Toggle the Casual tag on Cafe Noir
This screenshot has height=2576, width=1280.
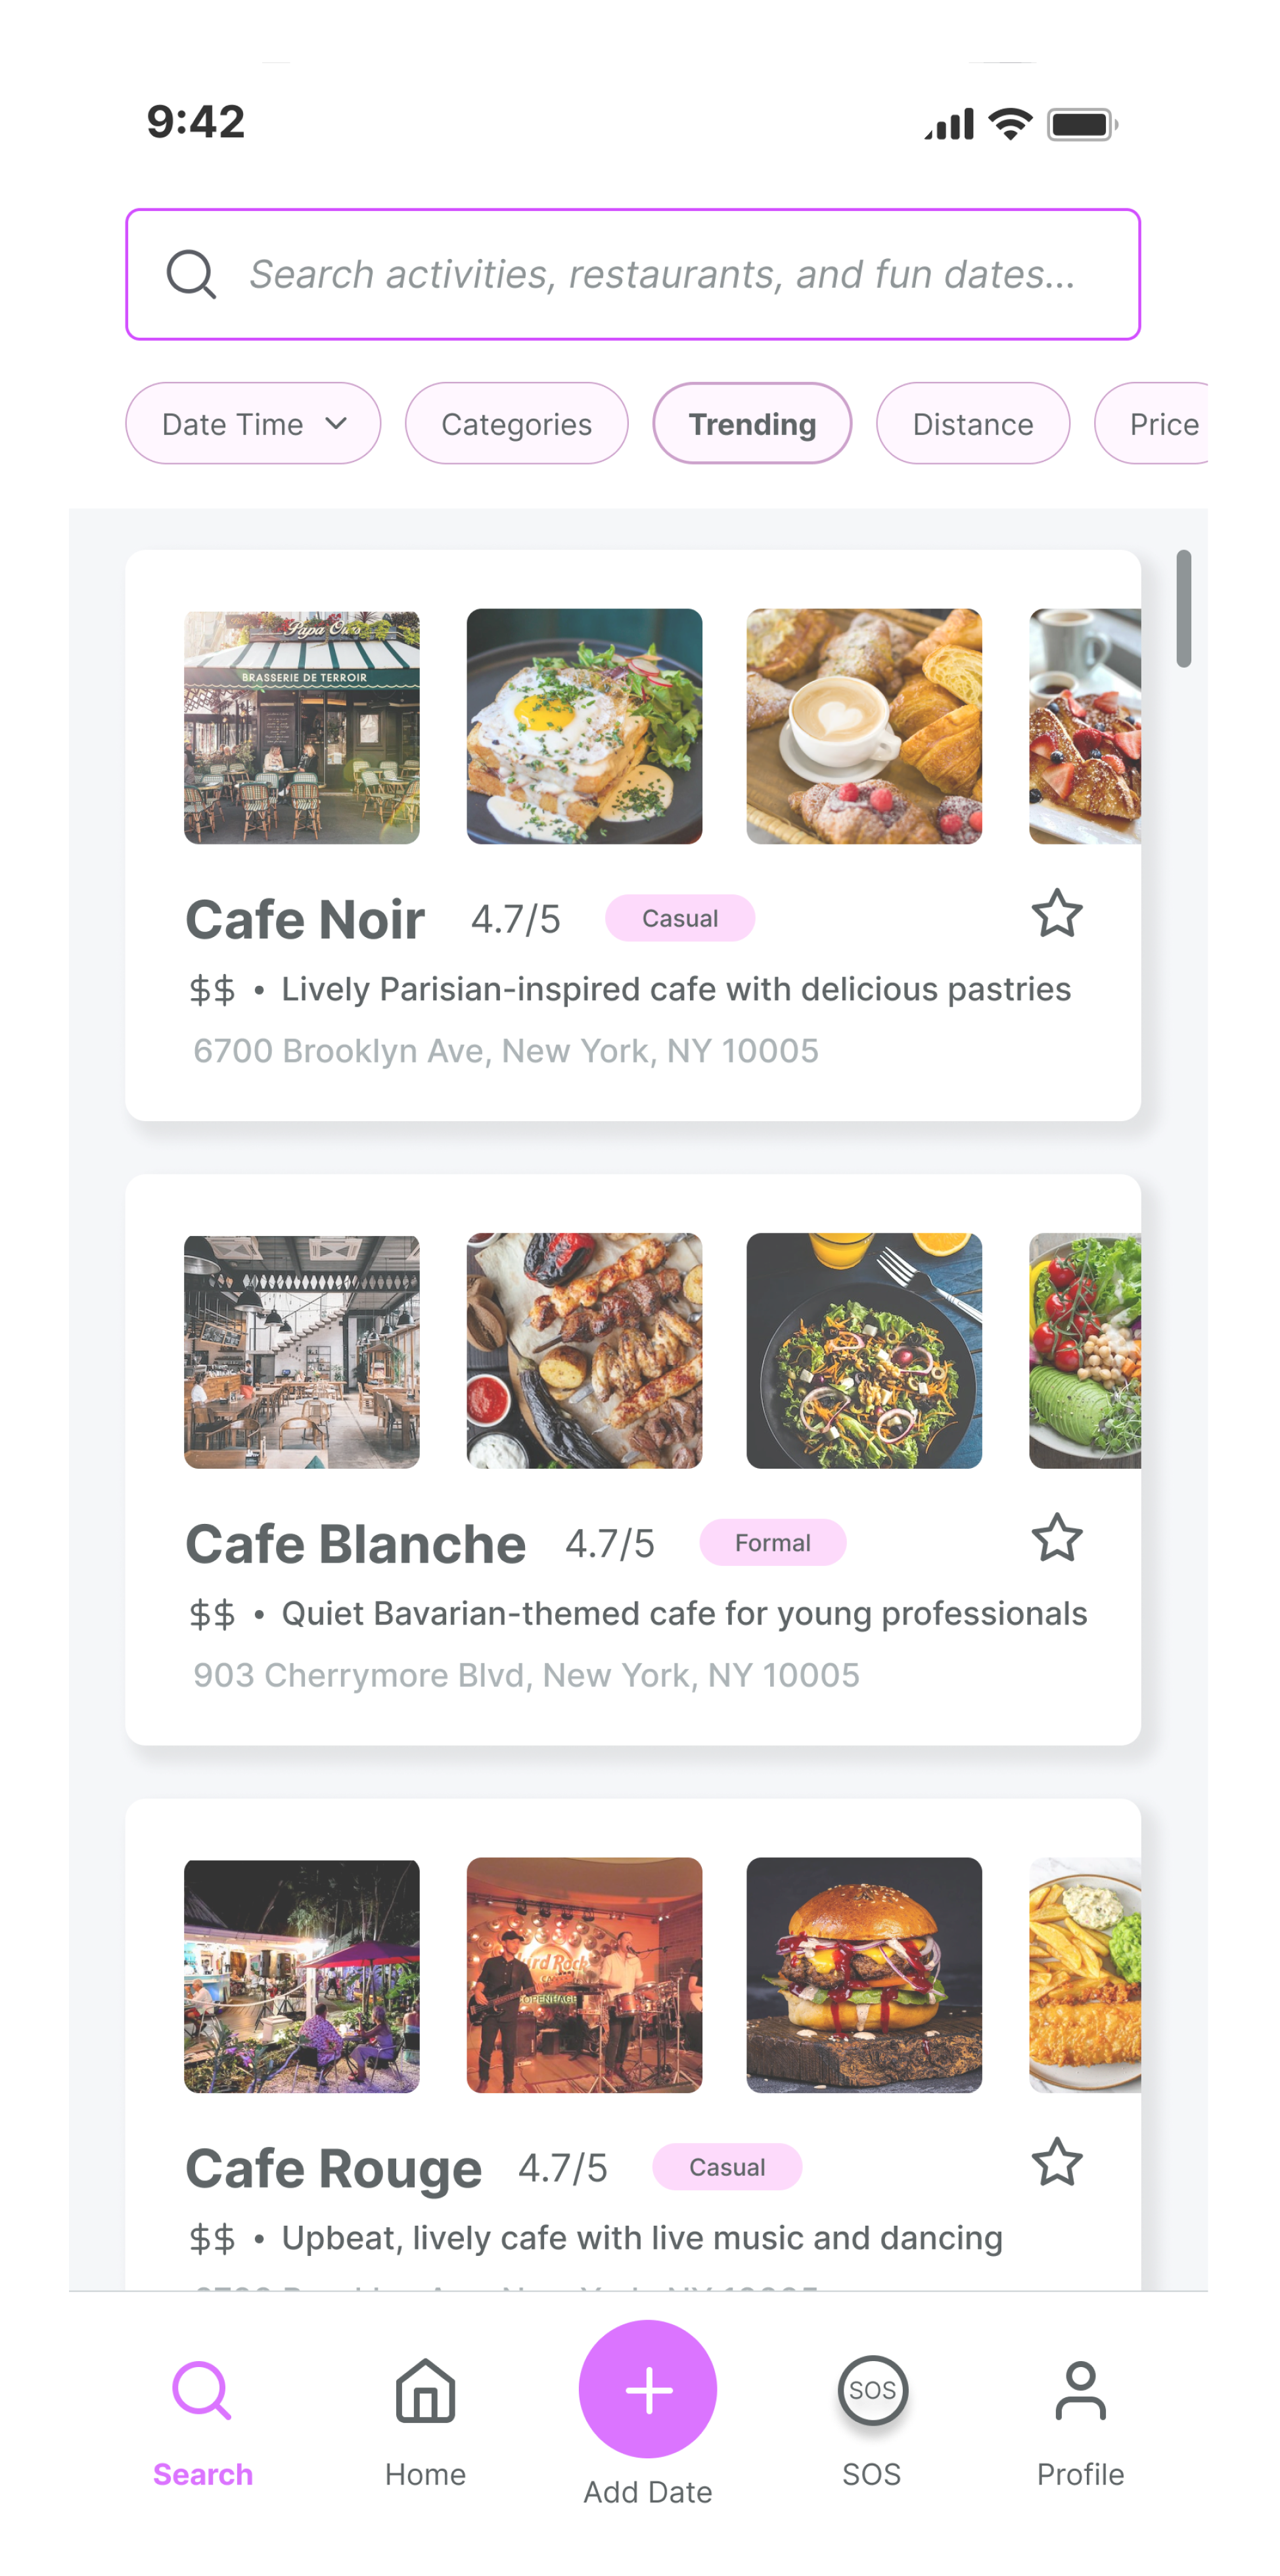pos(680,917)
